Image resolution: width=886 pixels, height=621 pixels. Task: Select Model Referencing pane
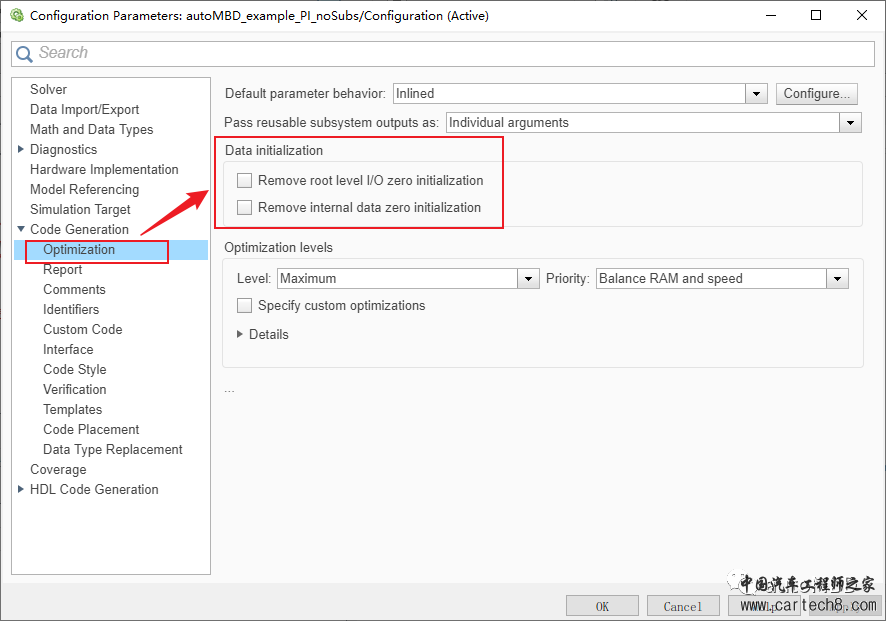pos(84,189)
